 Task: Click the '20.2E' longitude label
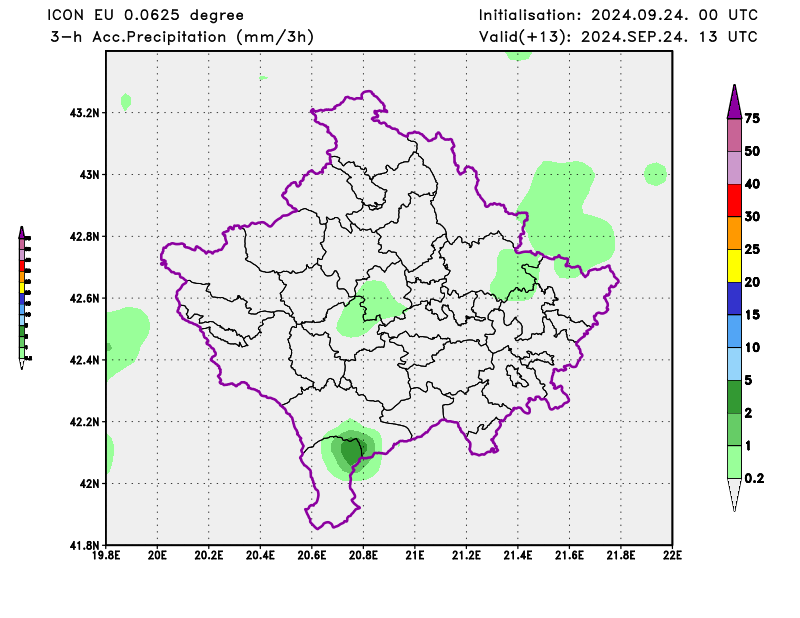pyautogui.click(x=209, y=555)
